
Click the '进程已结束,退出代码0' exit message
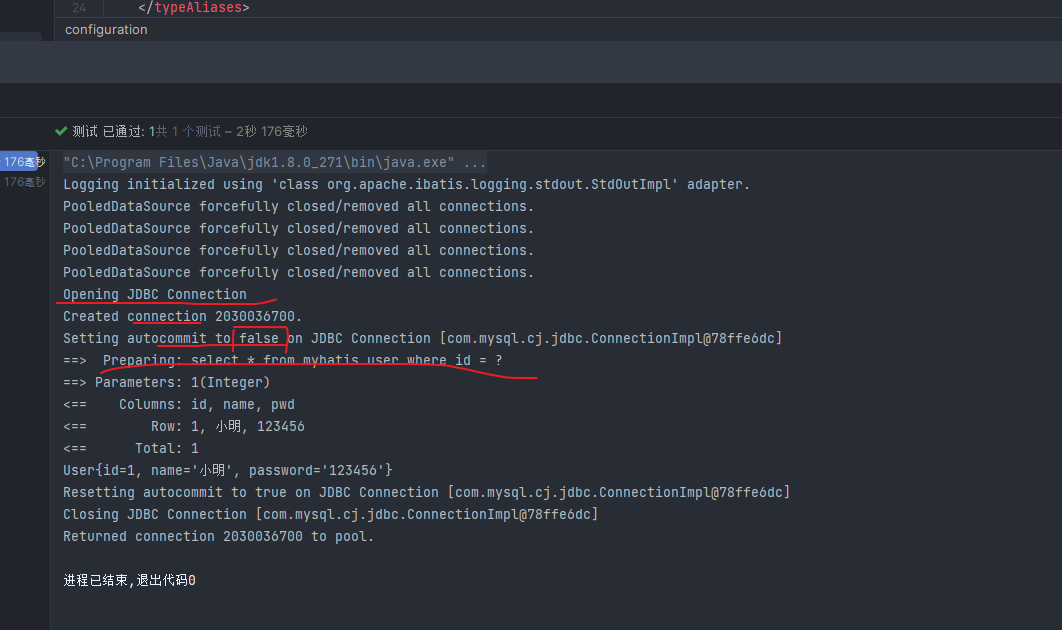pyautogui.click(x=129, y=580)
